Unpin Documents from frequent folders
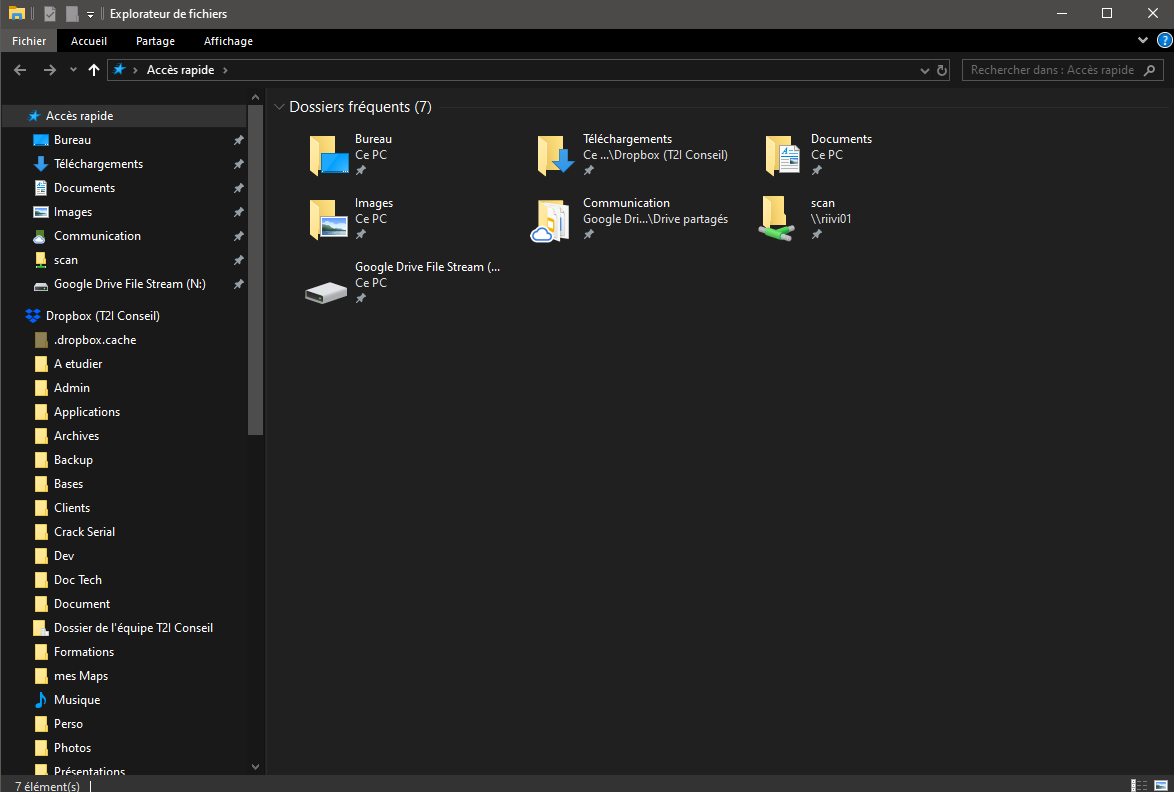Viewport: 1174px width, 792px height. pyautogui.click(x=817, y=168)
